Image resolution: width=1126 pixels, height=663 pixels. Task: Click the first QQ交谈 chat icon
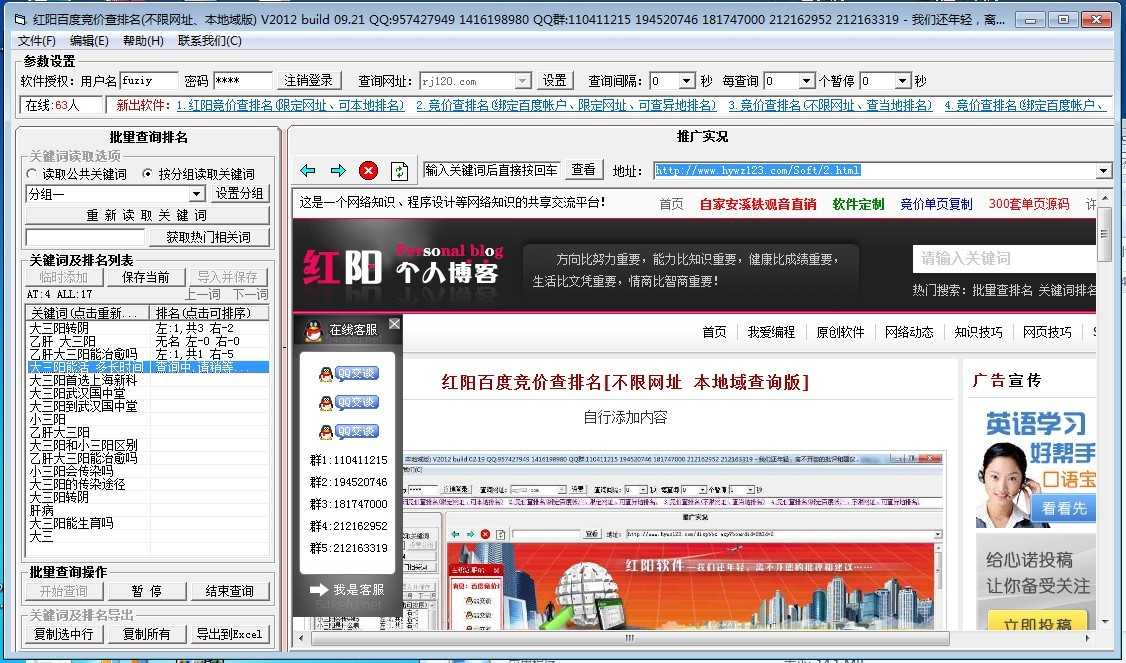[x=348, y=374]
